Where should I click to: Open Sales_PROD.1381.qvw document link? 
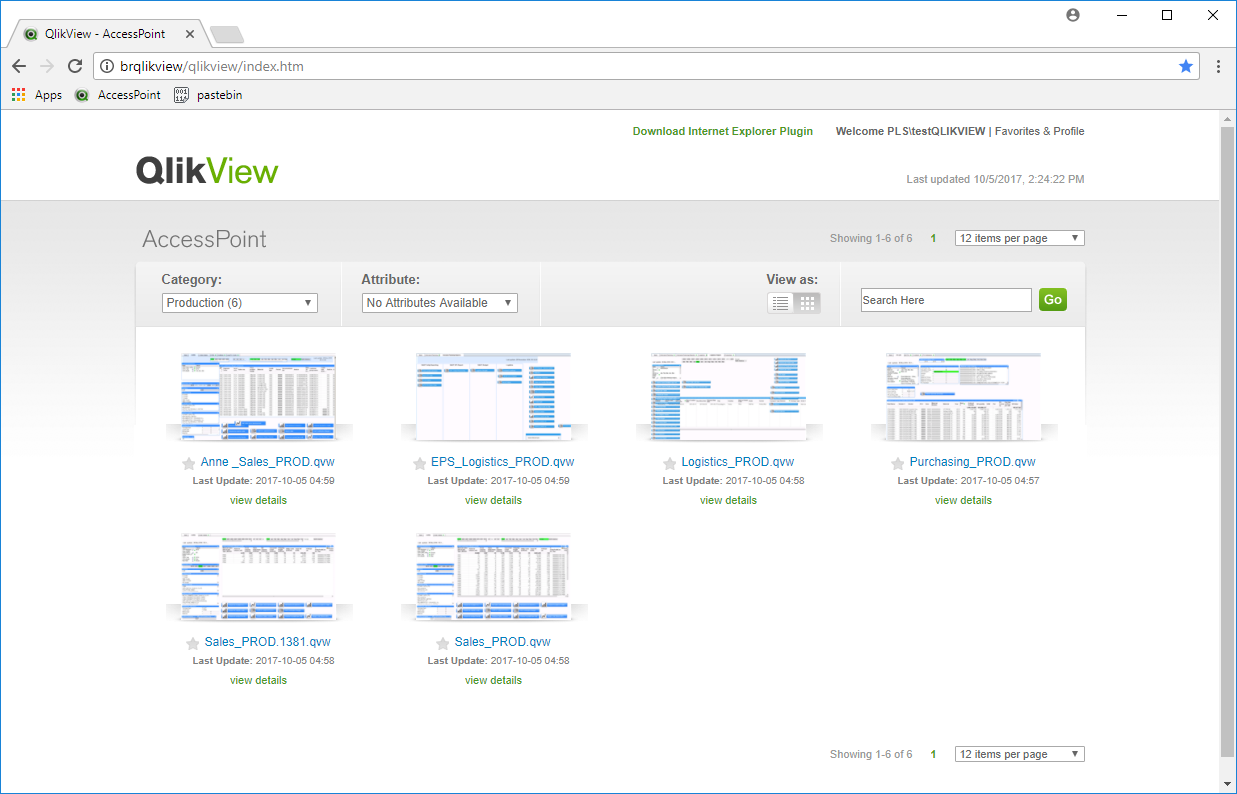point(267,642)
